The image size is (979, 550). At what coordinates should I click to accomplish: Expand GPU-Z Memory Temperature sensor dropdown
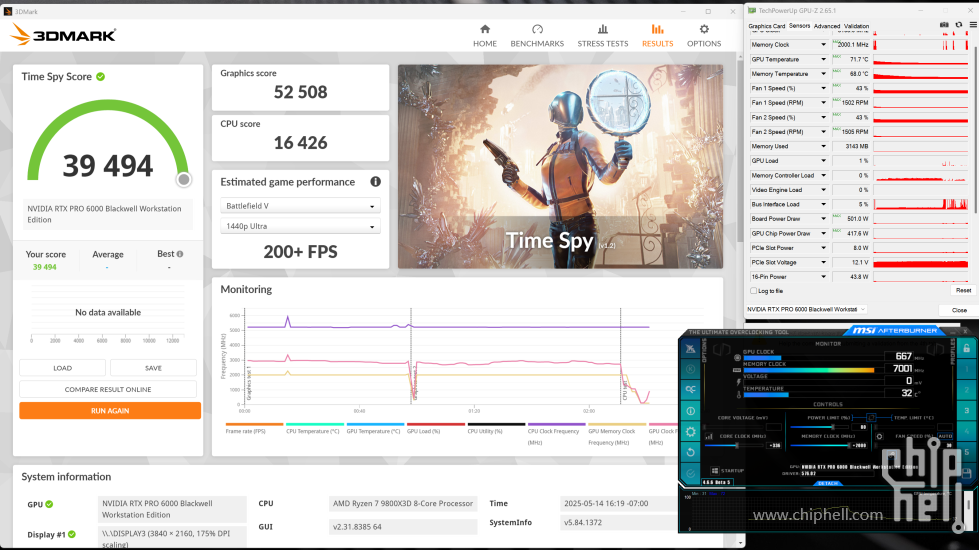[x=823, y=74]
